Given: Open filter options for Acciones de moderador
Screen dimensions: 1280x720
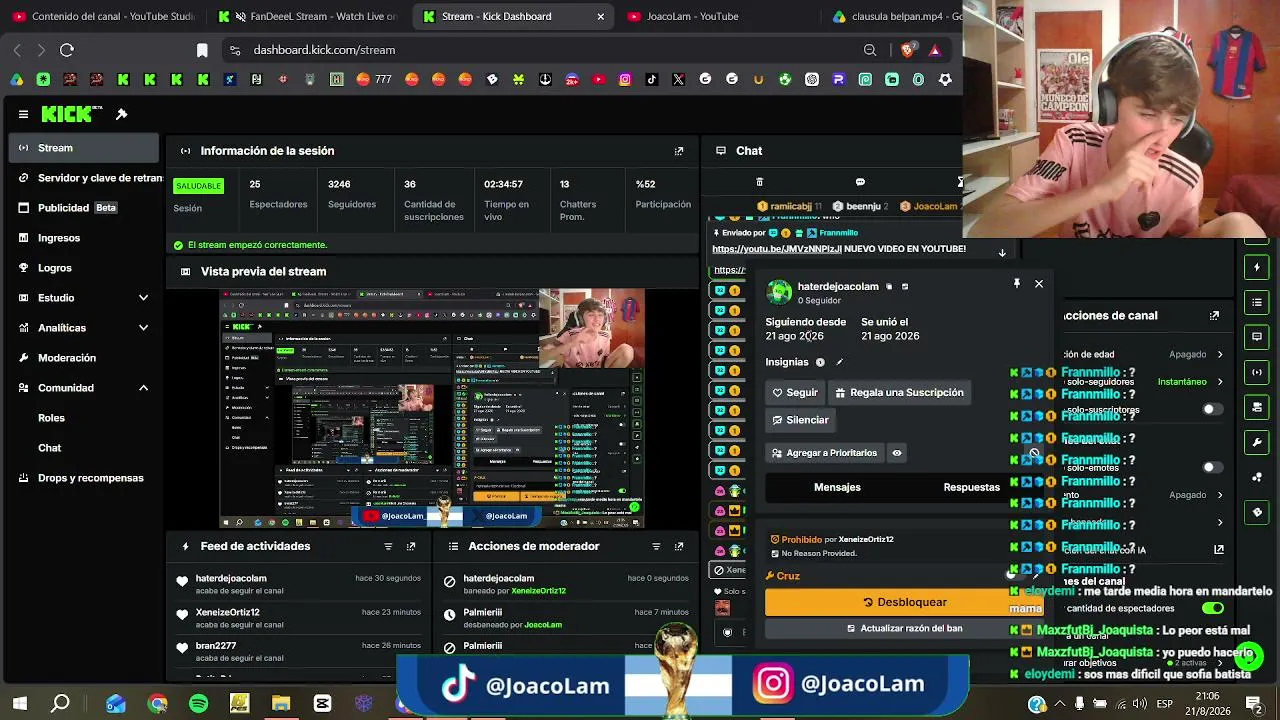Looking at the screenshot, I should (x=656, y=546).
